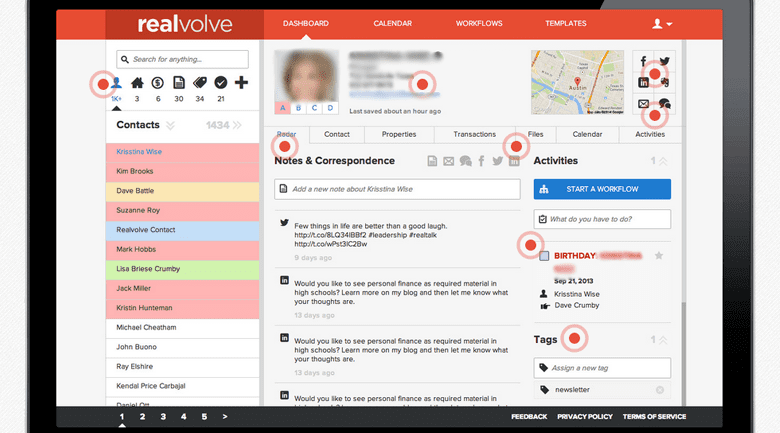Screen dimensions: 780x433
Task: Open the Austin map thumbnail
Action: tap(577, 82)
